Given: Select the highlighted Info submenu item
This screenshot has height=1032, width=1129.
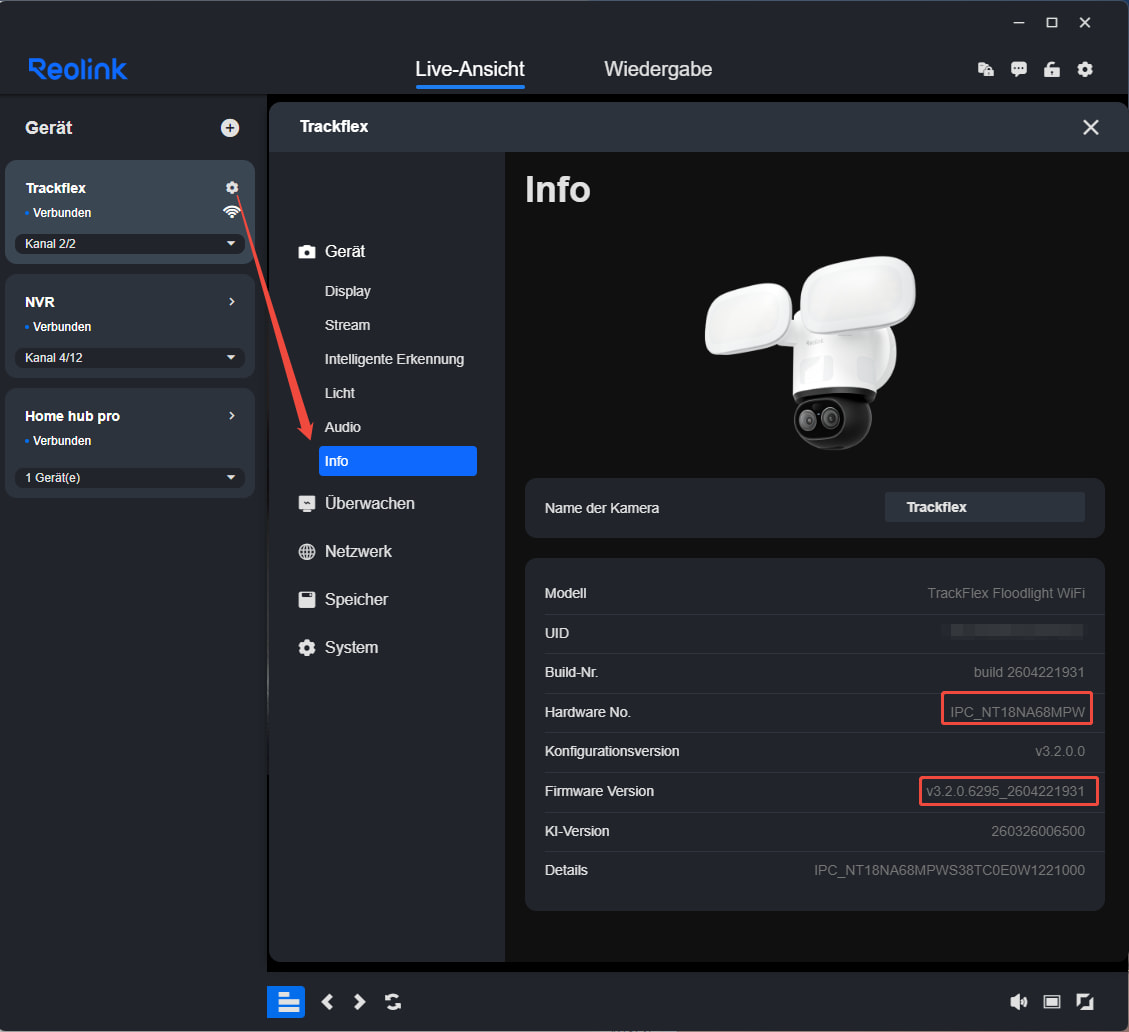Looking at the screenshot, I should (x=397, y=461).
